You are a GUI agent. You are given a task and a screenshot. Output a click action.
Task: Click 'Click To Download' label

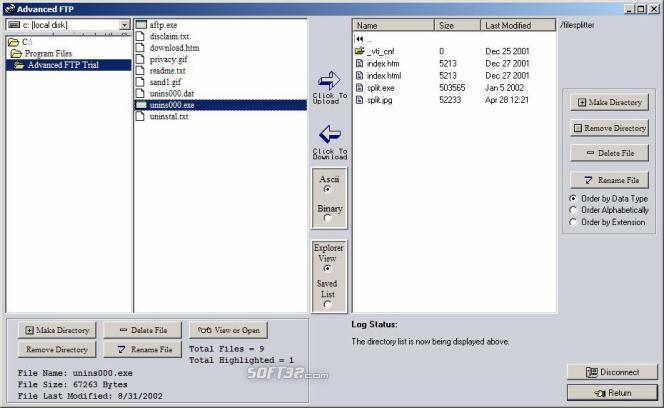[330, 154]
